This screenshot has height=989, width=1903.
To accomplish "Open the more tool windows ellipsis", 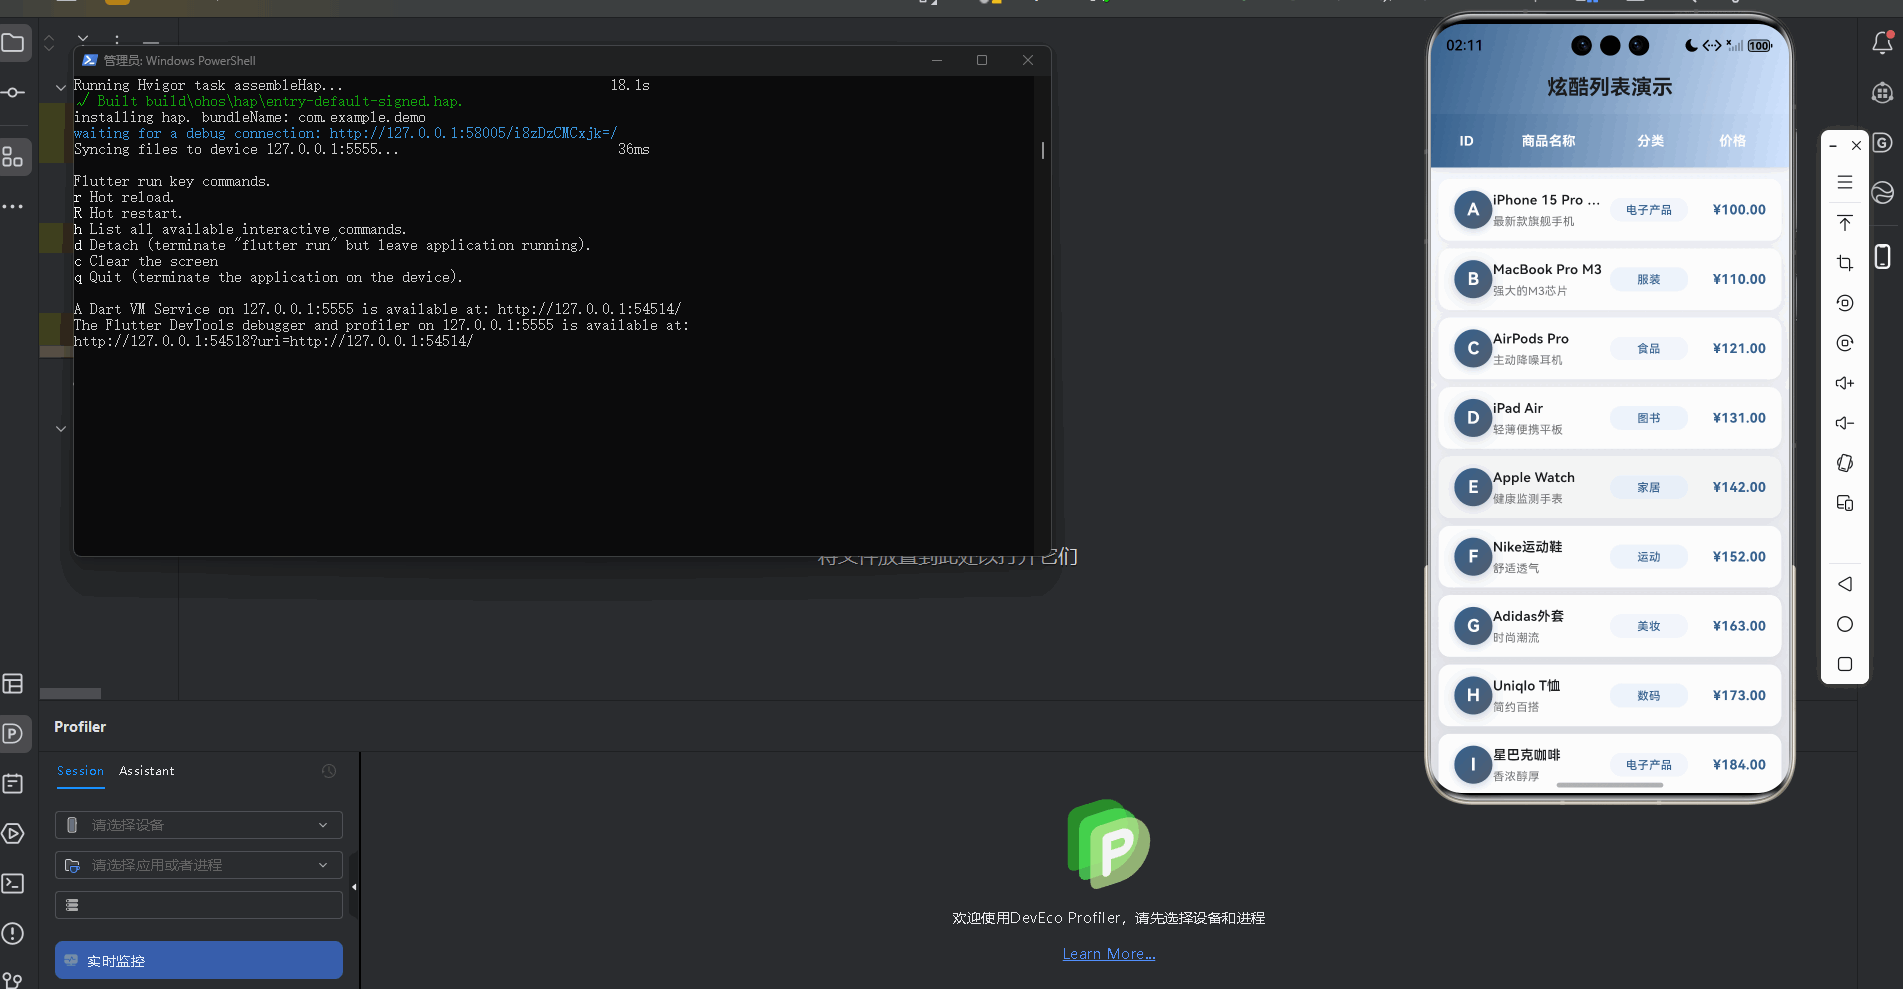I will point(13,206).
